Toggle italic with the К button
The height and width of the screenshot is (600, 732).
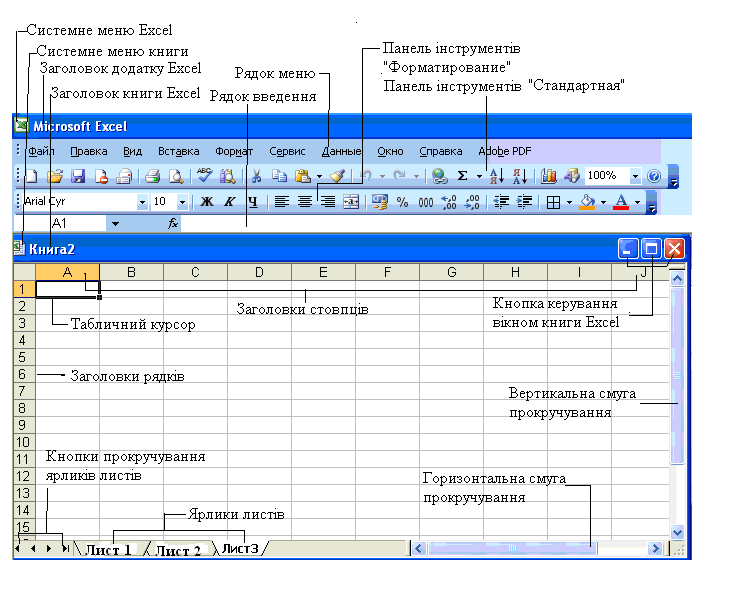click(229, 202)
